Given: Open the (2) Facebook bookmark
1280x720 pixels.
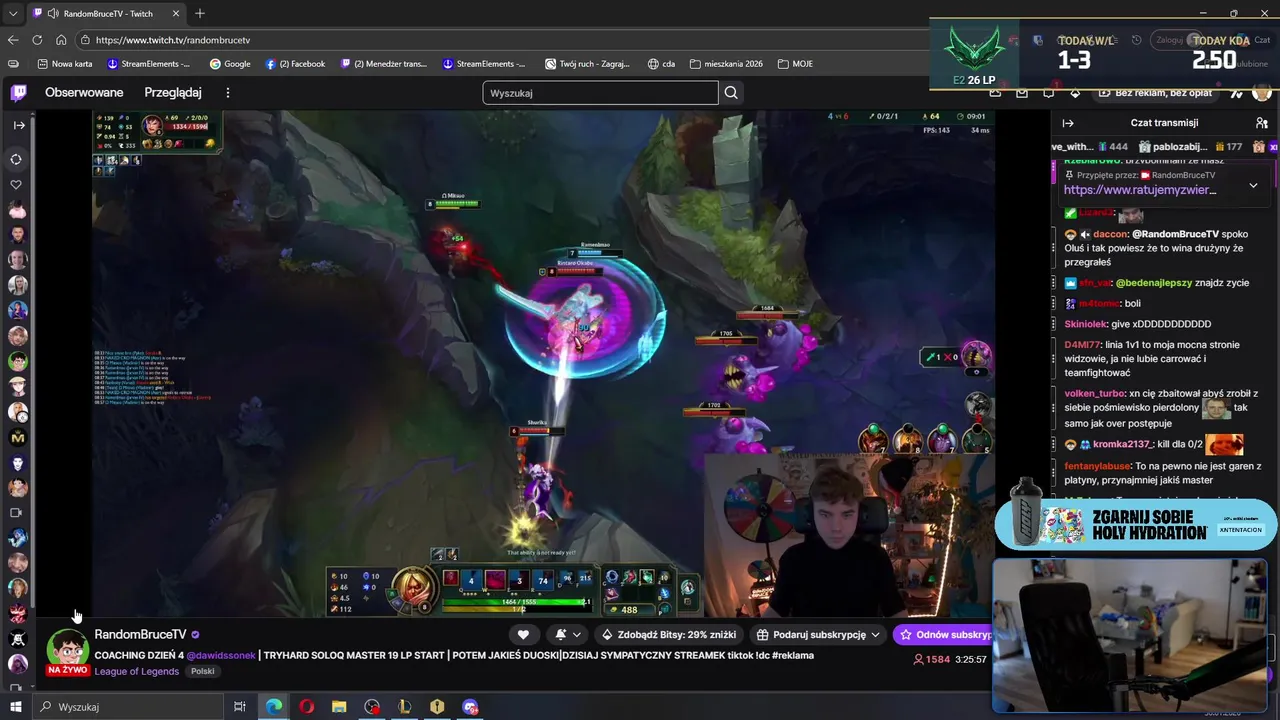Looking at the screenshot, I should (295, 64).
